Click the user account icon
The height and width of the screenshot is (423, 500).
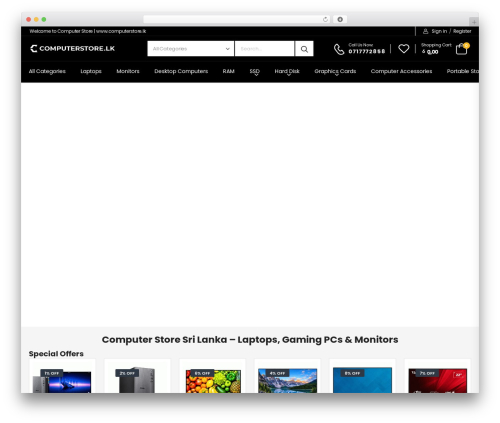[x=425, y=31]
